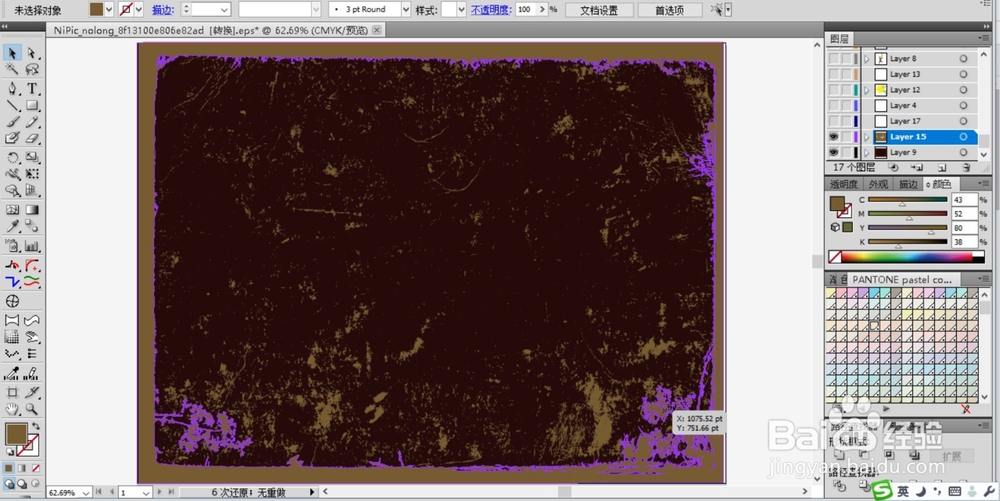Expand Layer 9 disclosure triangle
Screen dimensions: 1000x501
tap(867, 152)
